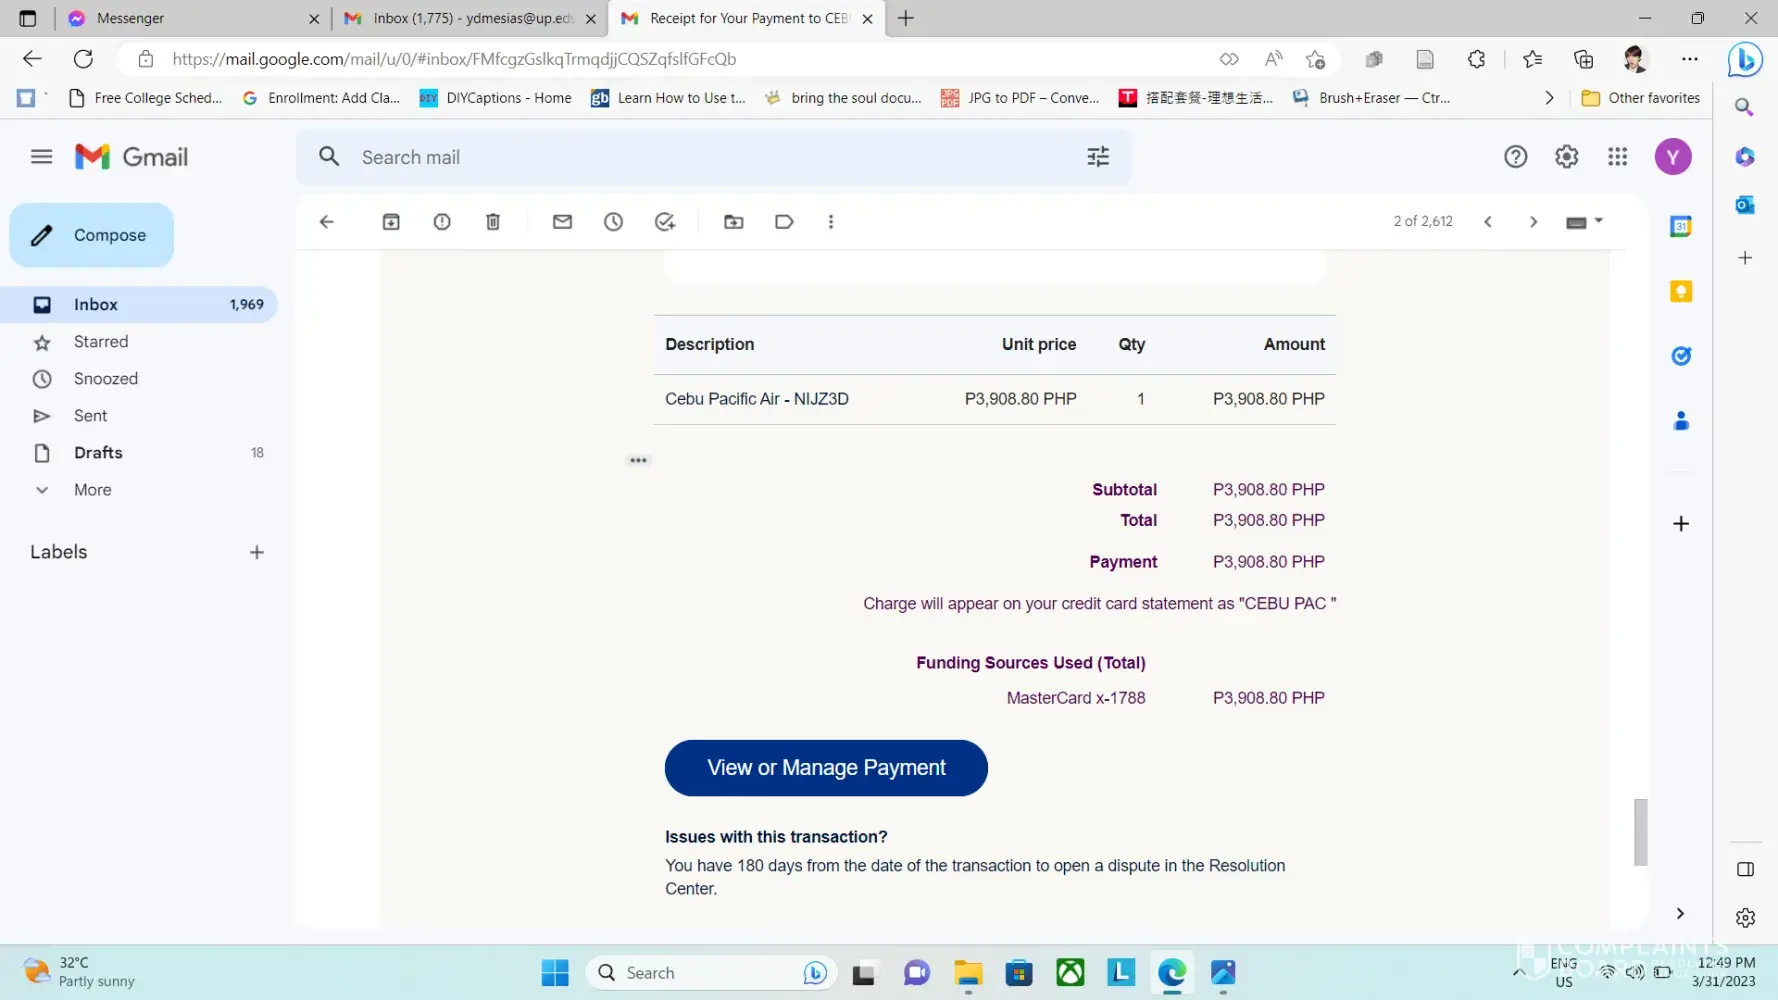Show hidden system tray icons
1778x1000 pixels.
pyautogui.click(x=1519, y=971)
